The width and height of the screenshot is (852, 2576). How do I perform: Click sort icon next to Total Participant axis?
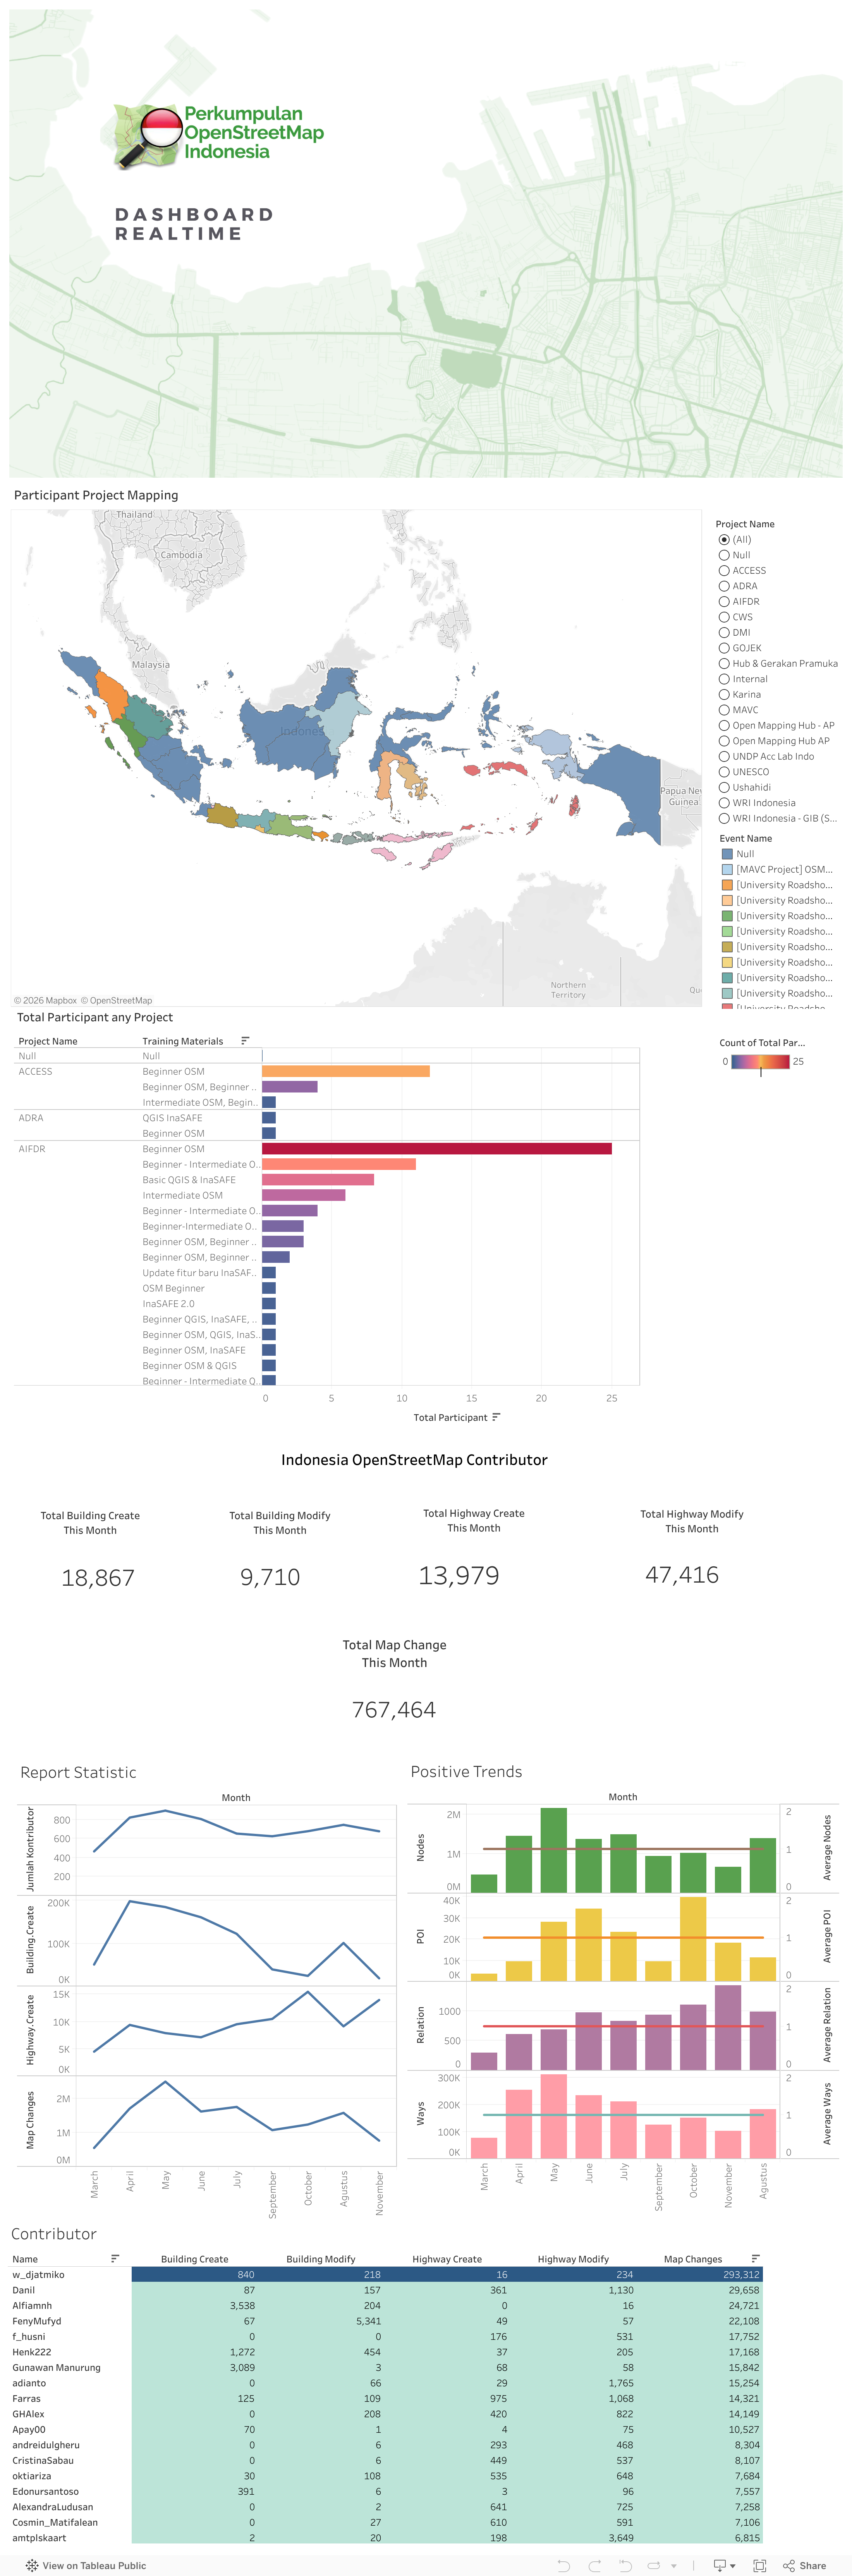tap(497, 1417)
